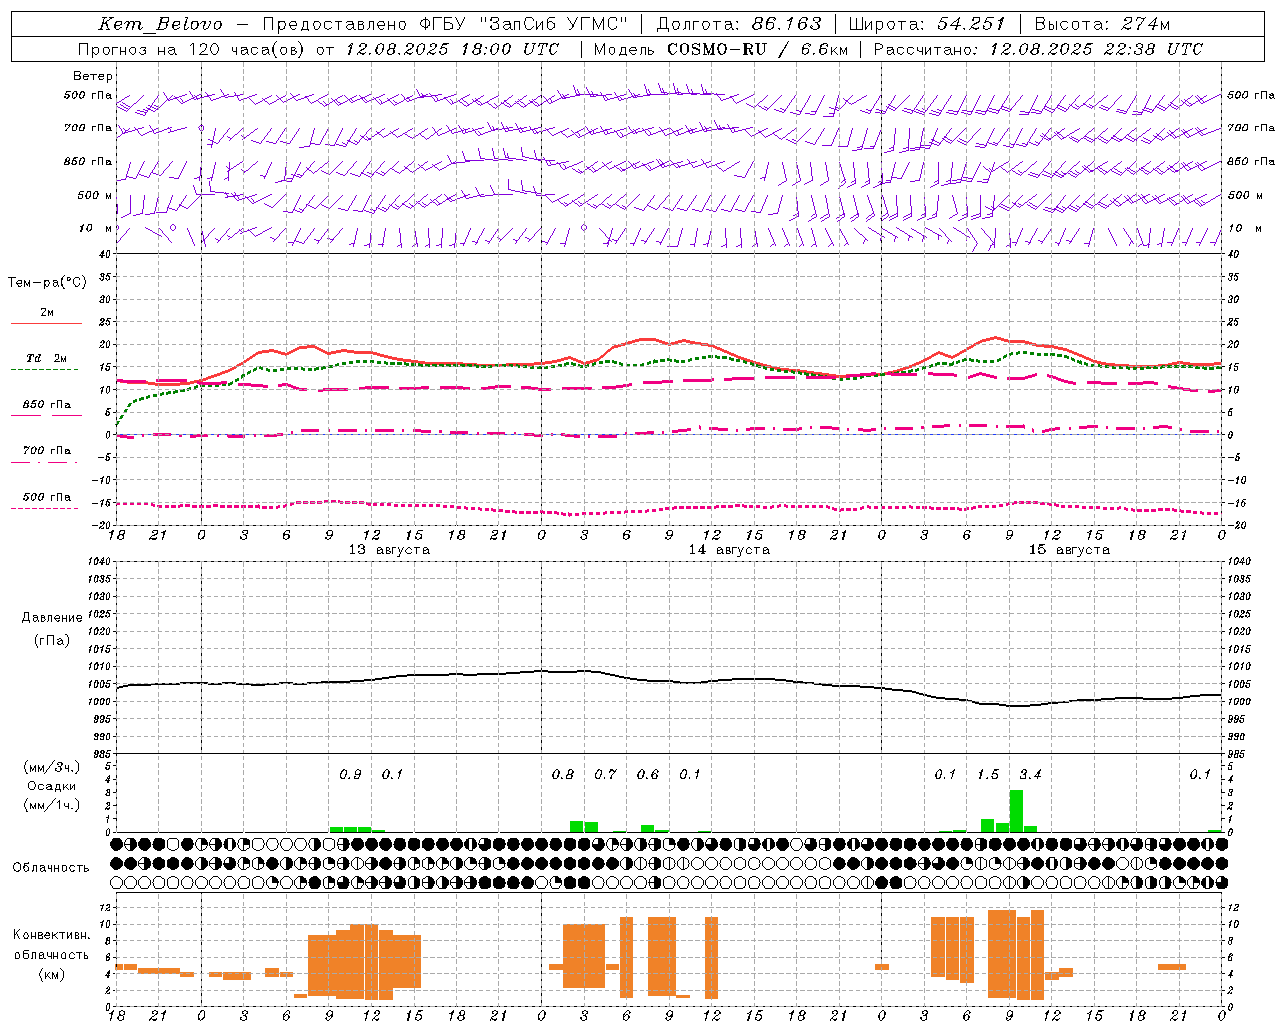Click the "Конвективн." convective cloud label

[x=51, y=935]
